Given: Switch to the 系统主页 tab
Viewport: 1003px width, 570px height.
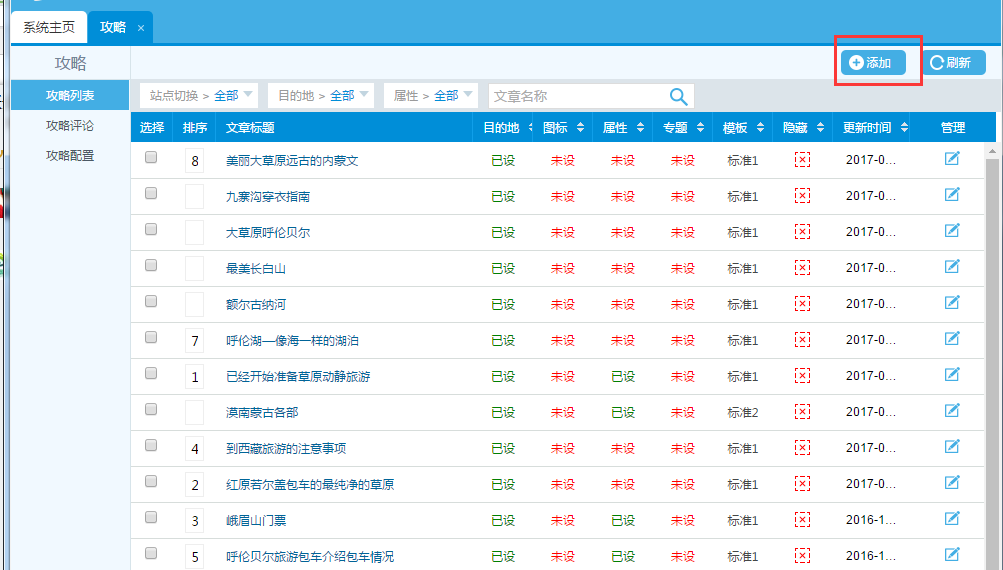Looking at the screenshot, I should [x=49, y=27].
